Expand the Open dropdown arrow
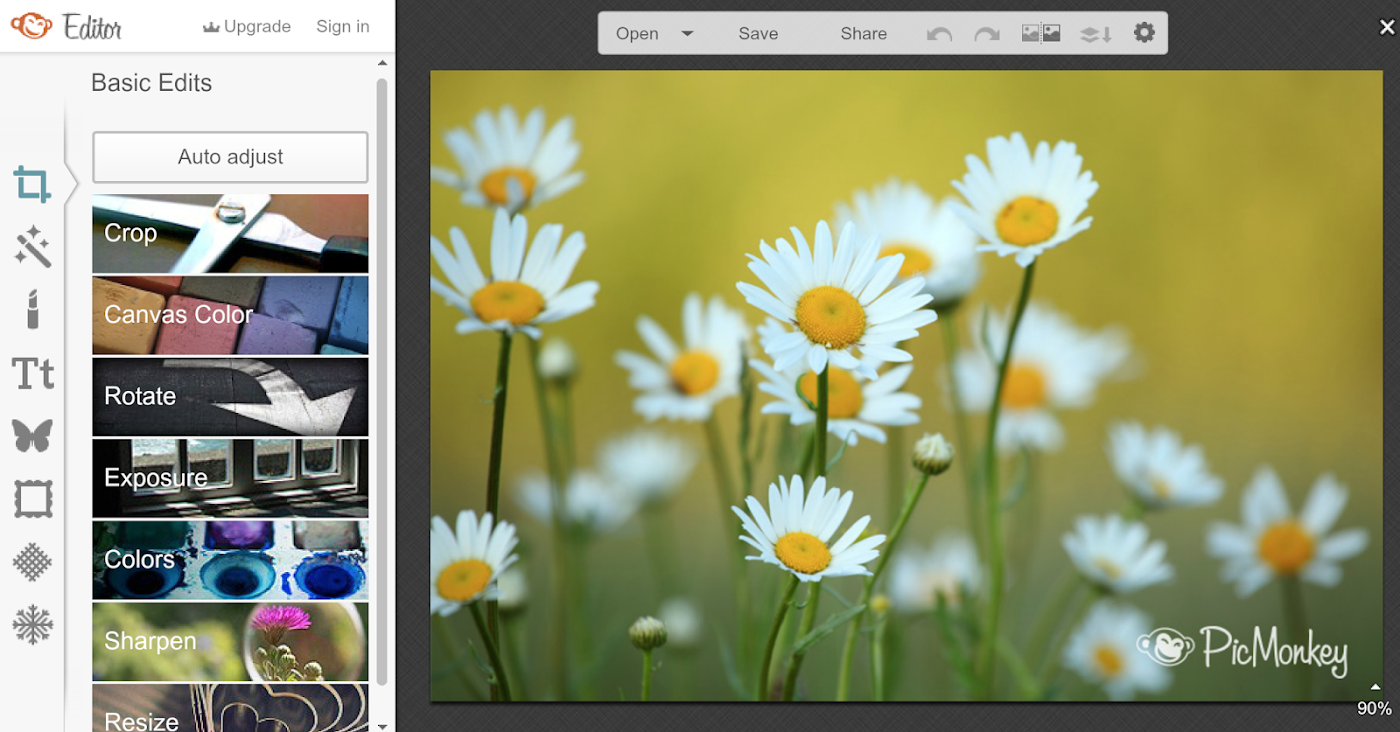The height and width of the screenshot is (732, 1400). pyautogui.click(x=687, y=33)
